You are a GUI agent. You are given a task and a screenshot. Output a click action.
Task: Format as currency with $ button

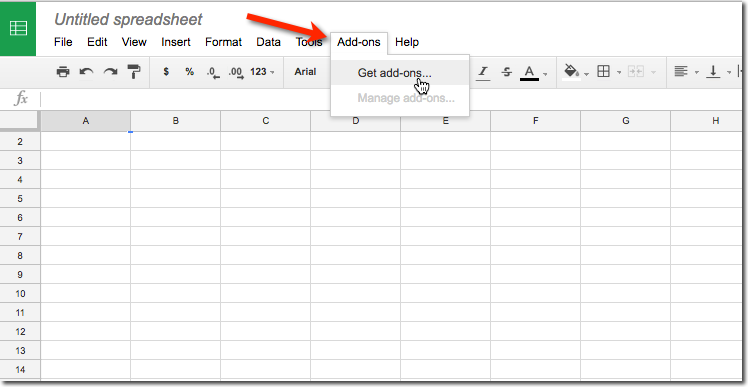[x=166, y=72]
